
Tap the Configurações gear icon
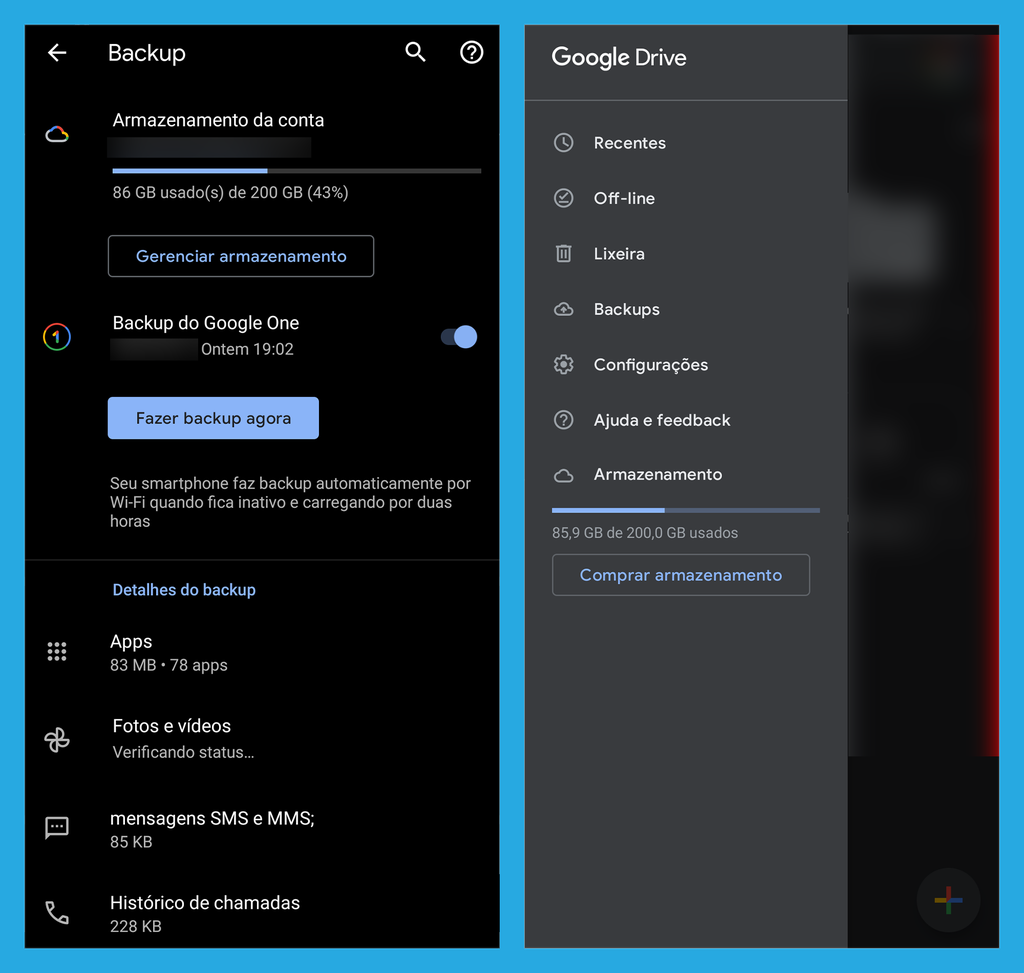[x=564, y=364]
